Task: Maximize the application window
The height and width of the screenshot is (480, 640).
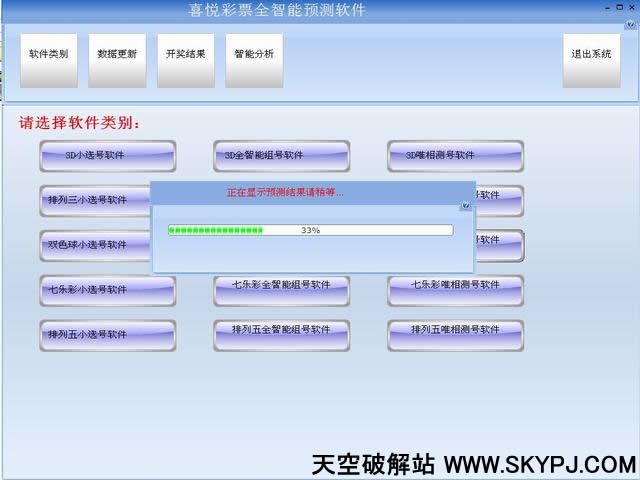Action: click(620, 8)
